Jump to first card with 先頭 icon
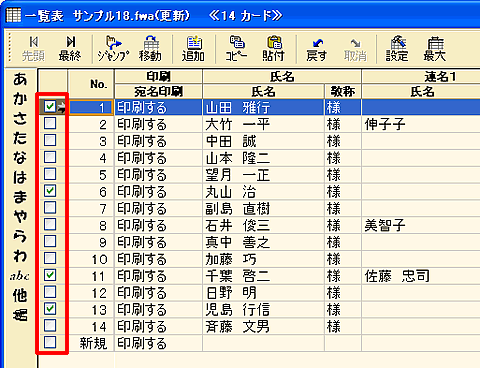 coord(33,49)
